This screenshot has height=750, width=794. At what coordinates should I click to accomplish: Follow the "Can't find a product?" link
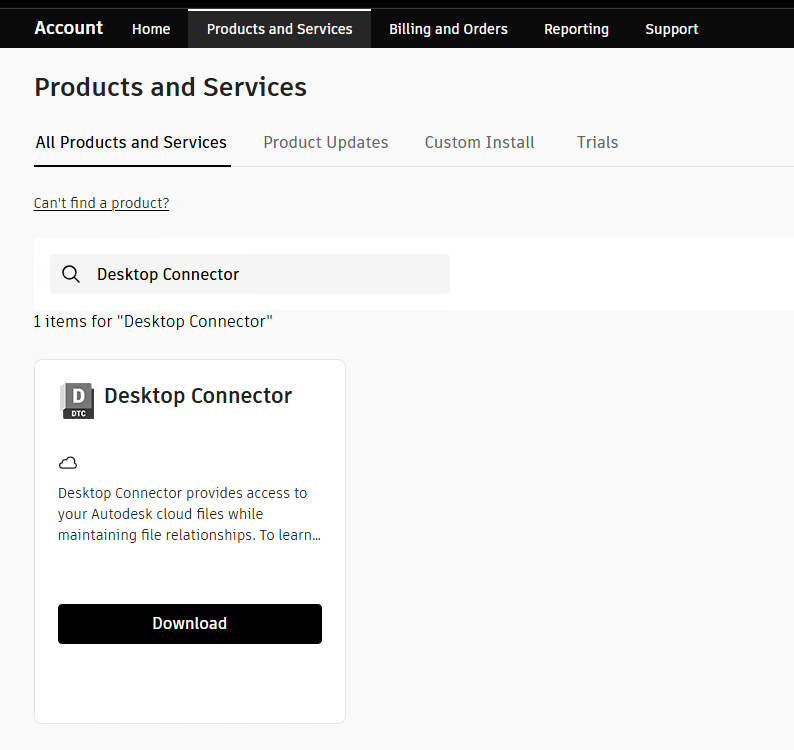coord(101,203)
